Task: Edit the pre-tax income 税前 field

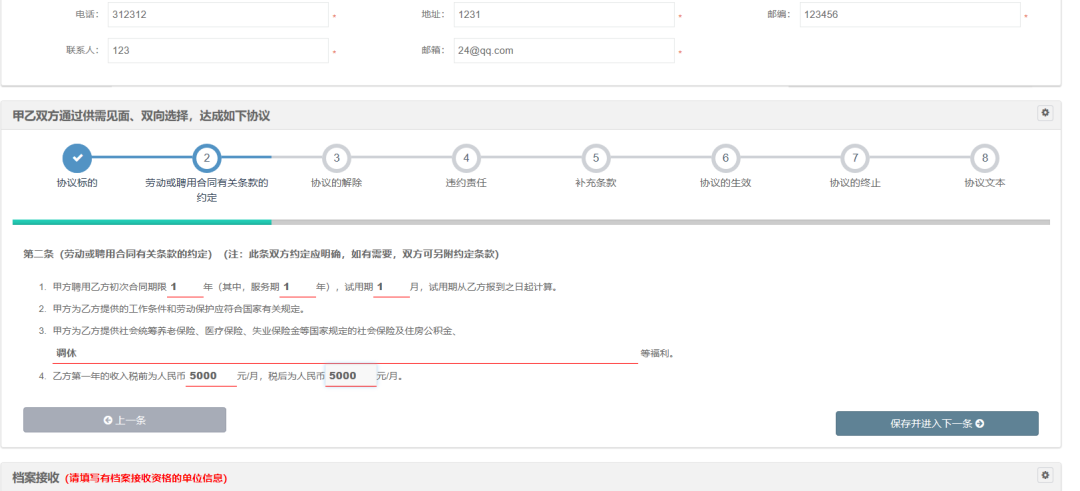Action: coord(210,376)
